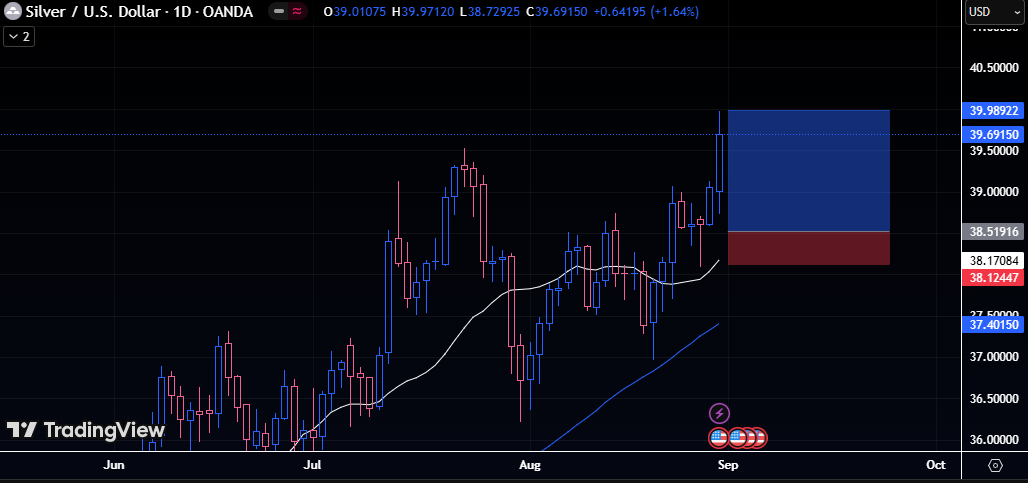This screenshot has width=1028, height=483.
Task: Click the 40.50000 price axis label
Action: (x=993, y=68)
